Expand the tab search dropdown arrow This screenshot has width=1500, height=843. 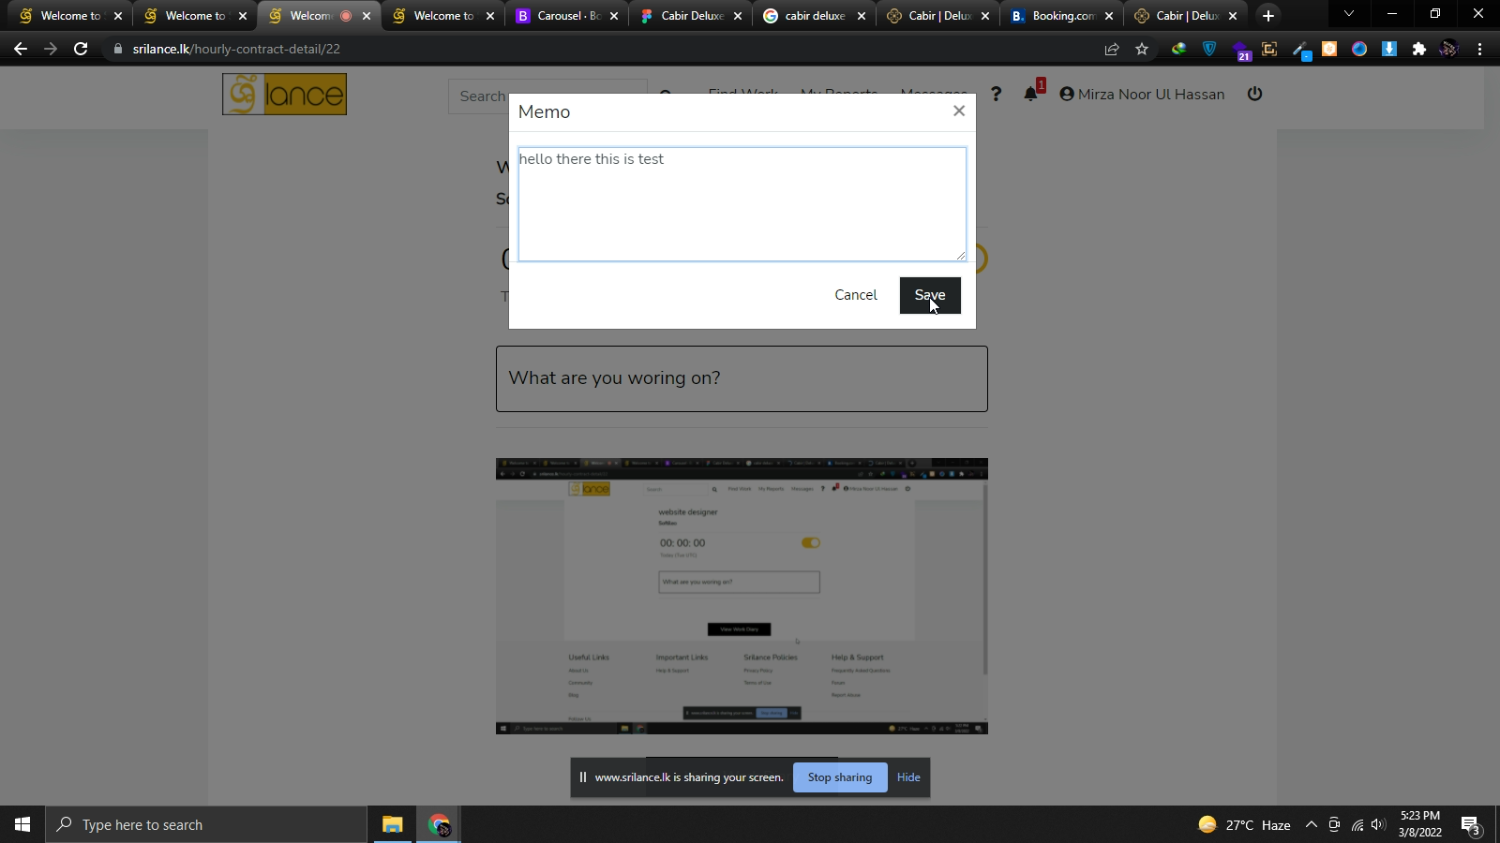(1348, 15)
